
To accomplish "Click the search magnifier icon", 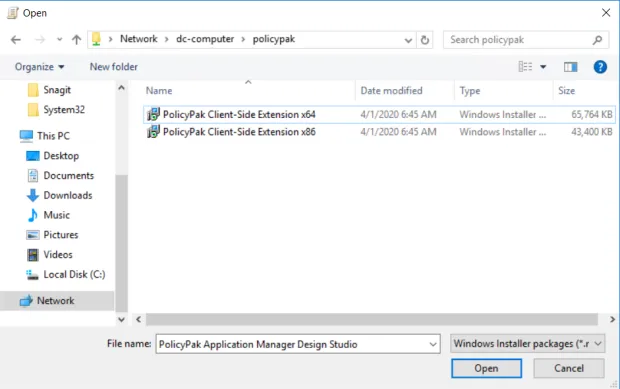I will tap(597, 40).
